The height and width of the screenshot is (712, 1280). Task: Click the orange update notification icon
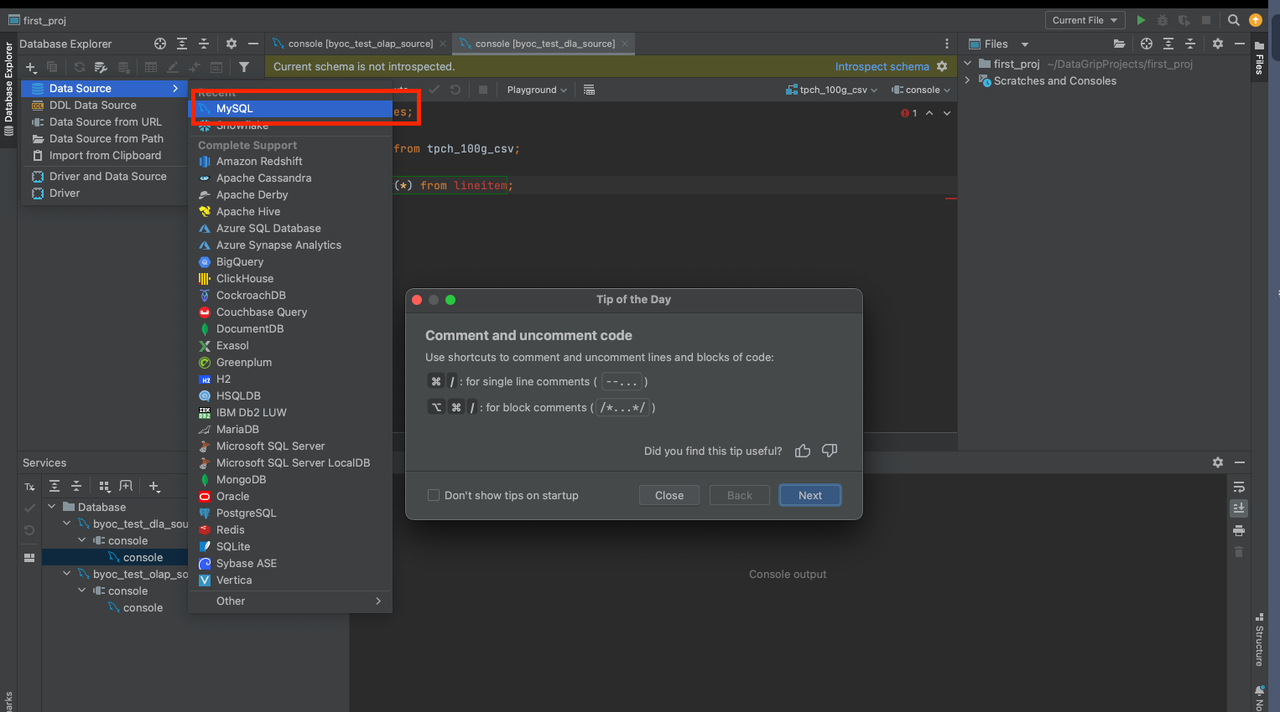1256,20
